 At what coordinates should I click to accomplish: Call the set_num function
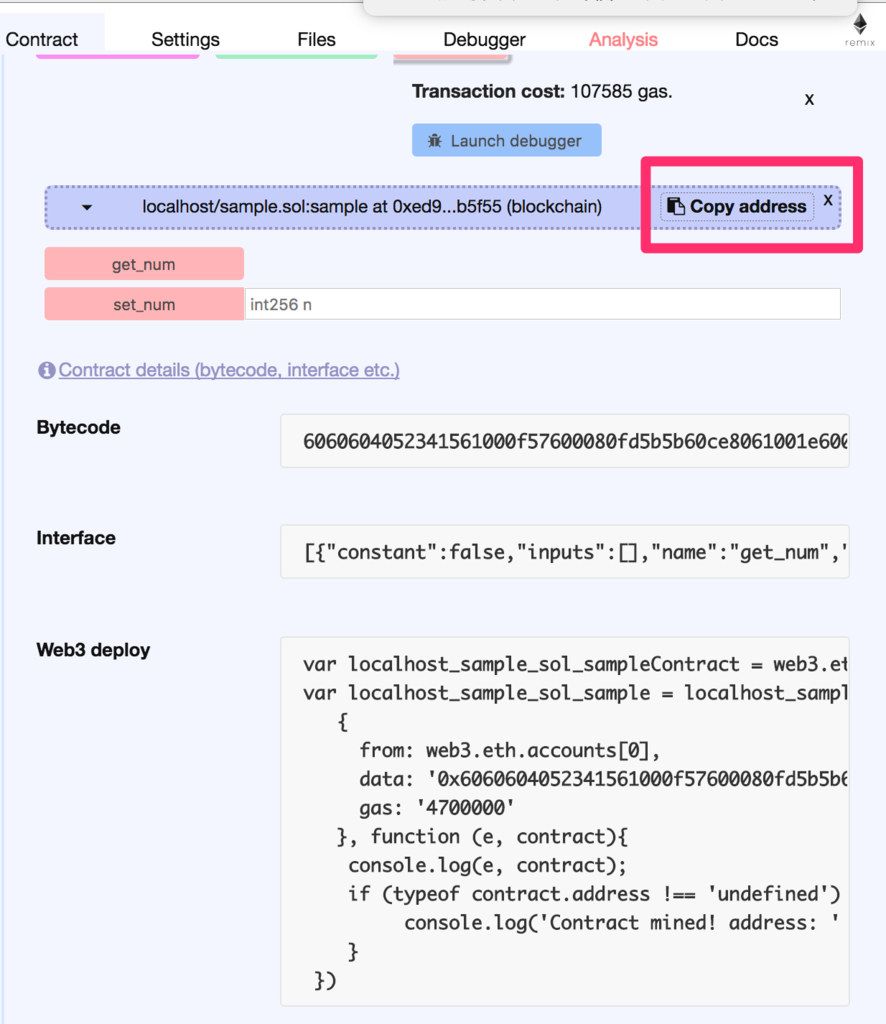click(144, 304)
